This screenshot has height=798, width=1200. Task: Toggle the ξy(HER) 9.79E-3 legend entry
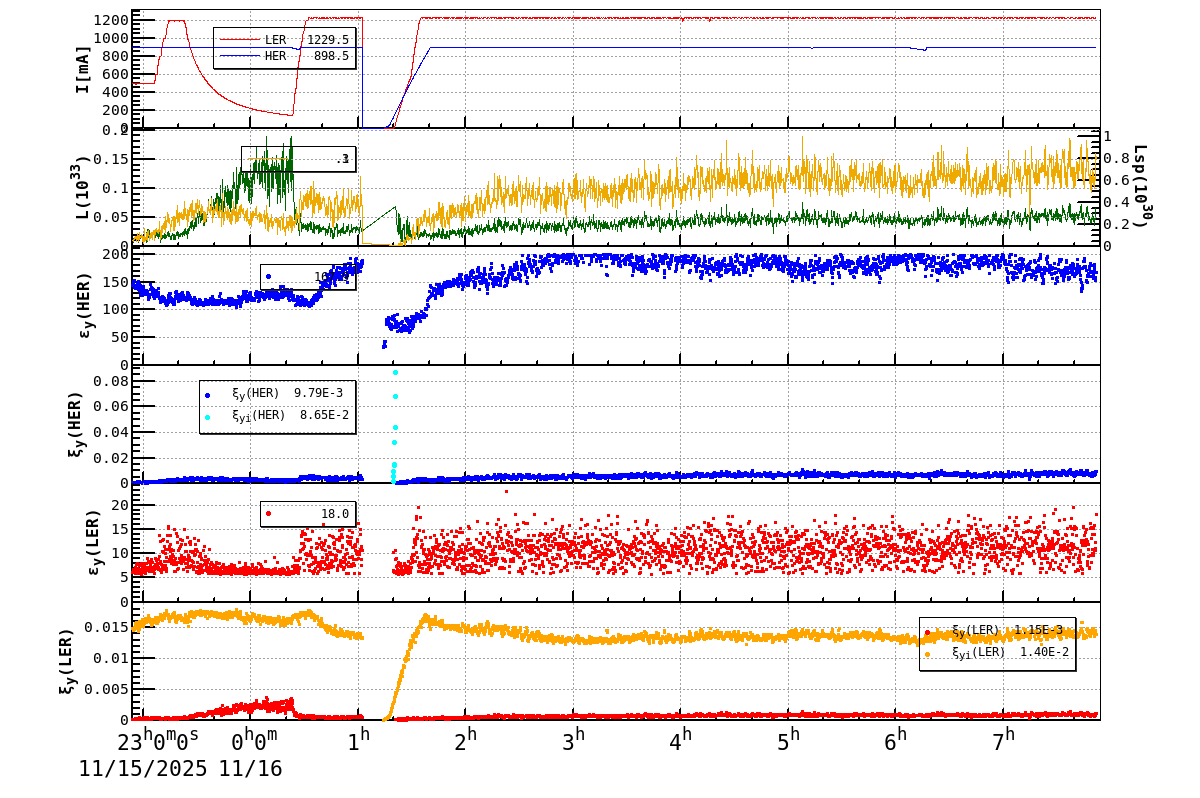click(x=290, y=393)
